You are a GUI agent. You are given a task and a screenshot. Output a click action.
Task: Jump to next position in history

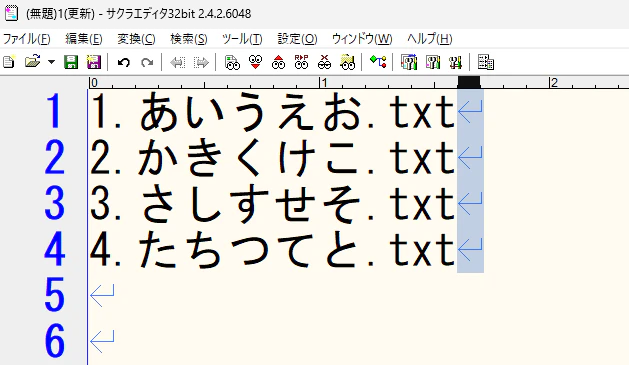201,62
